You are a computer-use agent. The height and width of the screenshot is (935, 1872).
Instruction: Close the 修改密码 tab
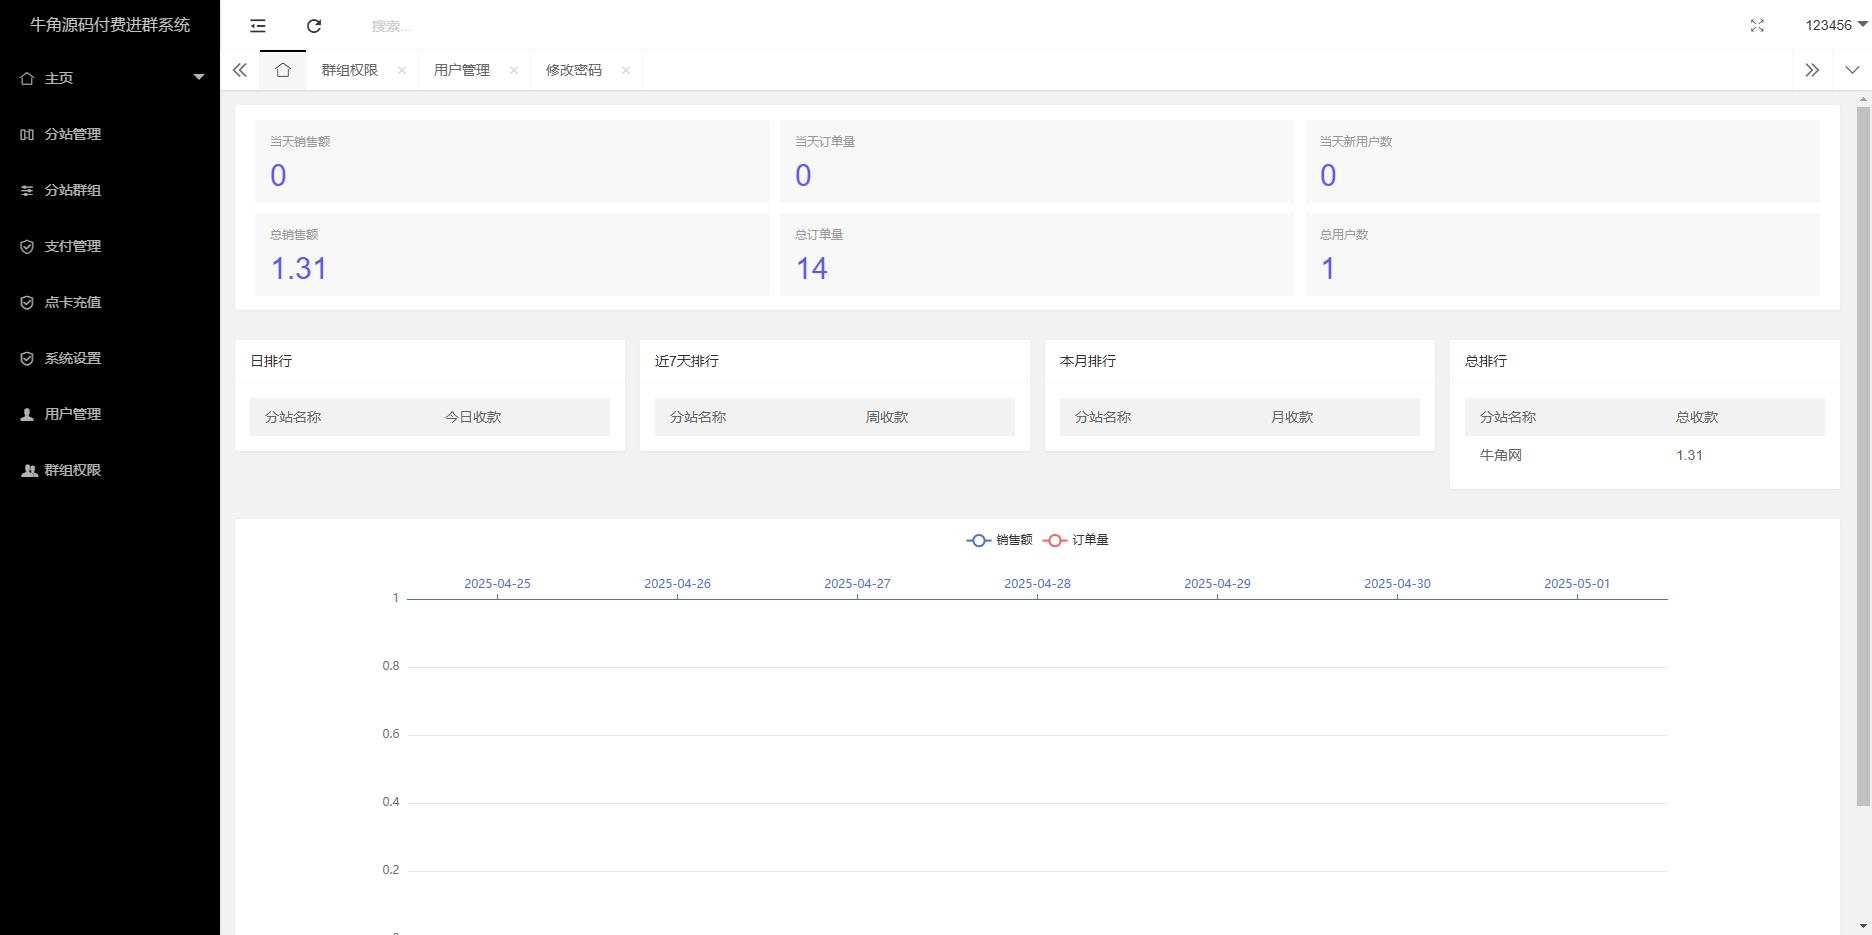pyautogui.click(x=626, y=70)
